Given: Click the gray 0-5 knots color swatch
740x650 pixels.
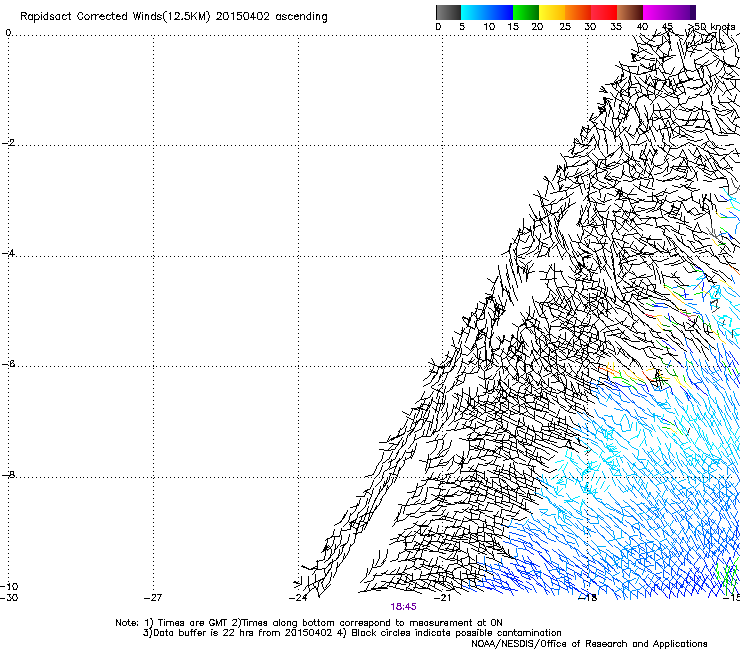Looking at the screenshot, I should click(x=448, y=12).
